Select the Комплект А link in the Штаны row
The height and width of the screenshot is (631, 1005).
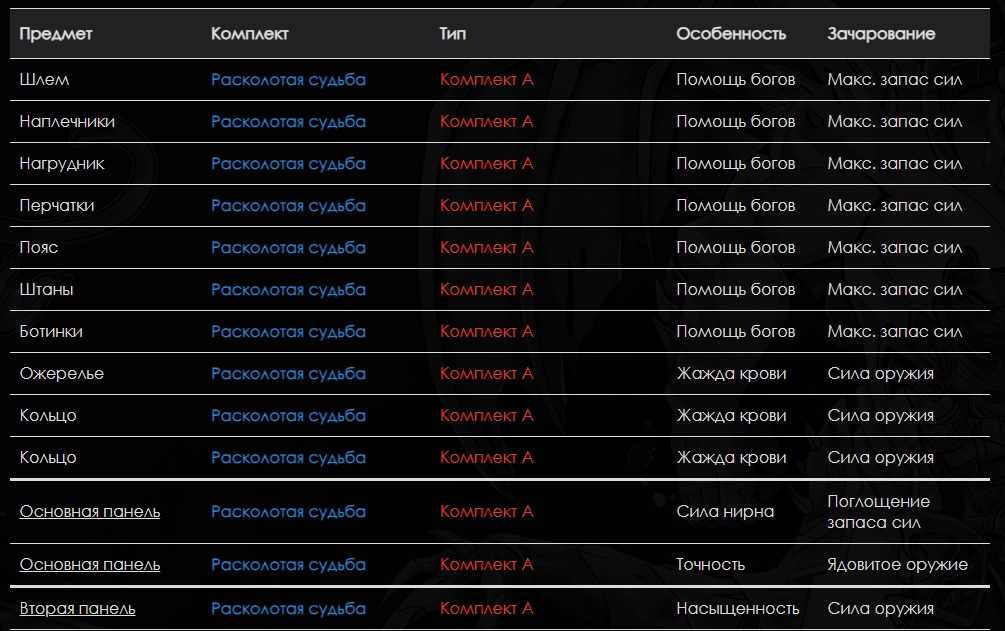486,290
